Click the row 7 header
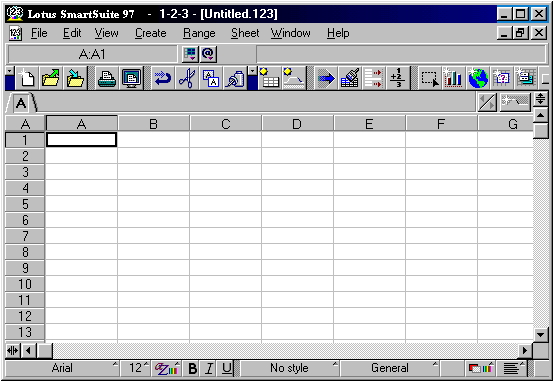Screen dimensions: 555x383 coord(25,236)
